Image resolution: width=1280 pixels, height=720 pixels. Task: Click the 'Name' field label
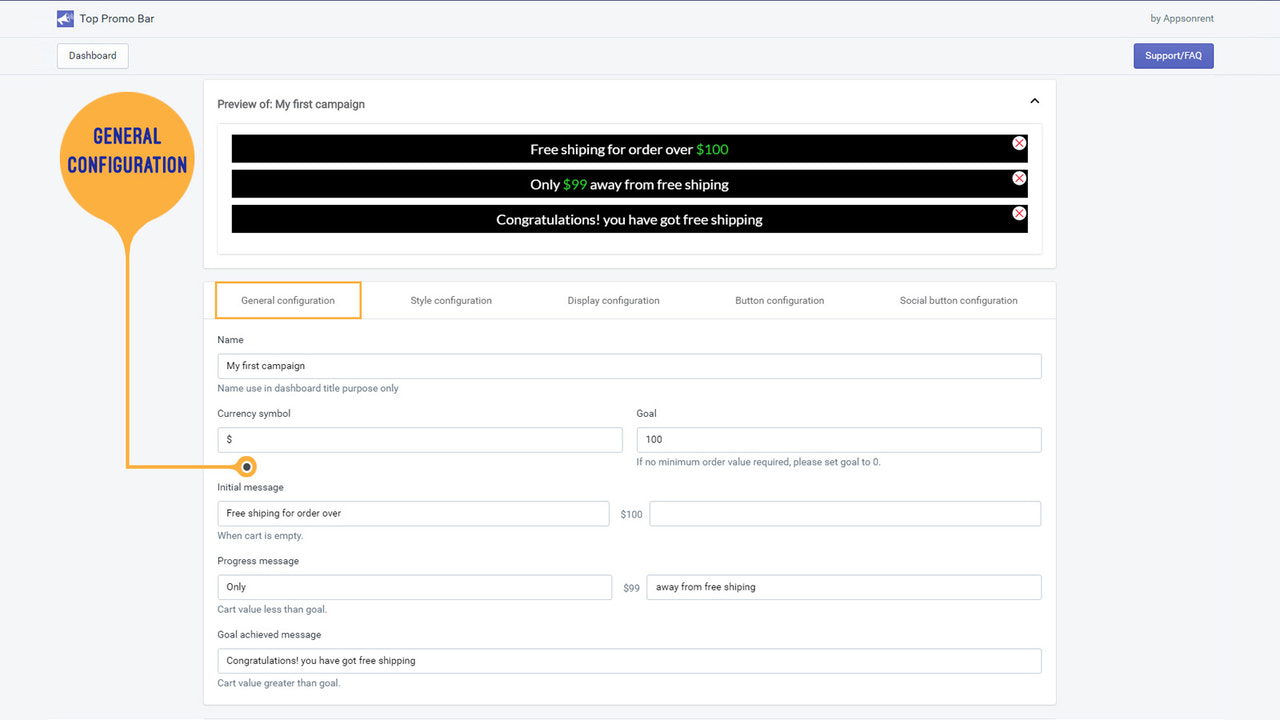(x=230, y=340)
